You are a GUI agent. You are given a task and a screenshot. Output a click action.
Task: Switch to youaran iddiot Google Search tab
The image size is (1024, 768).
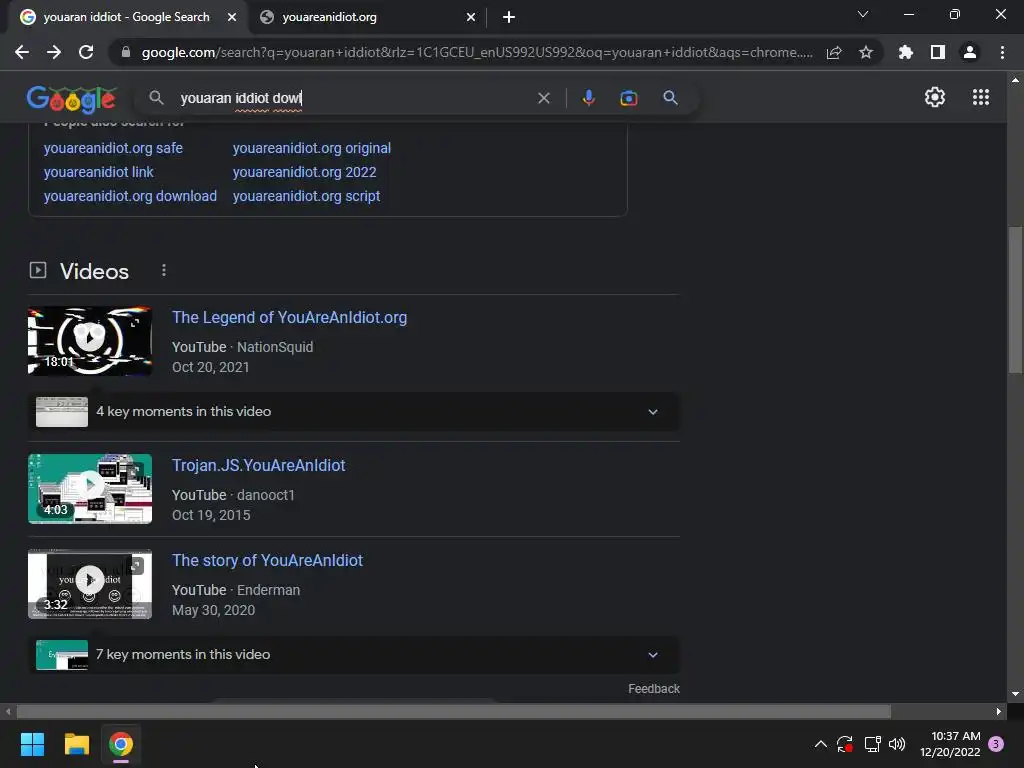127,17
